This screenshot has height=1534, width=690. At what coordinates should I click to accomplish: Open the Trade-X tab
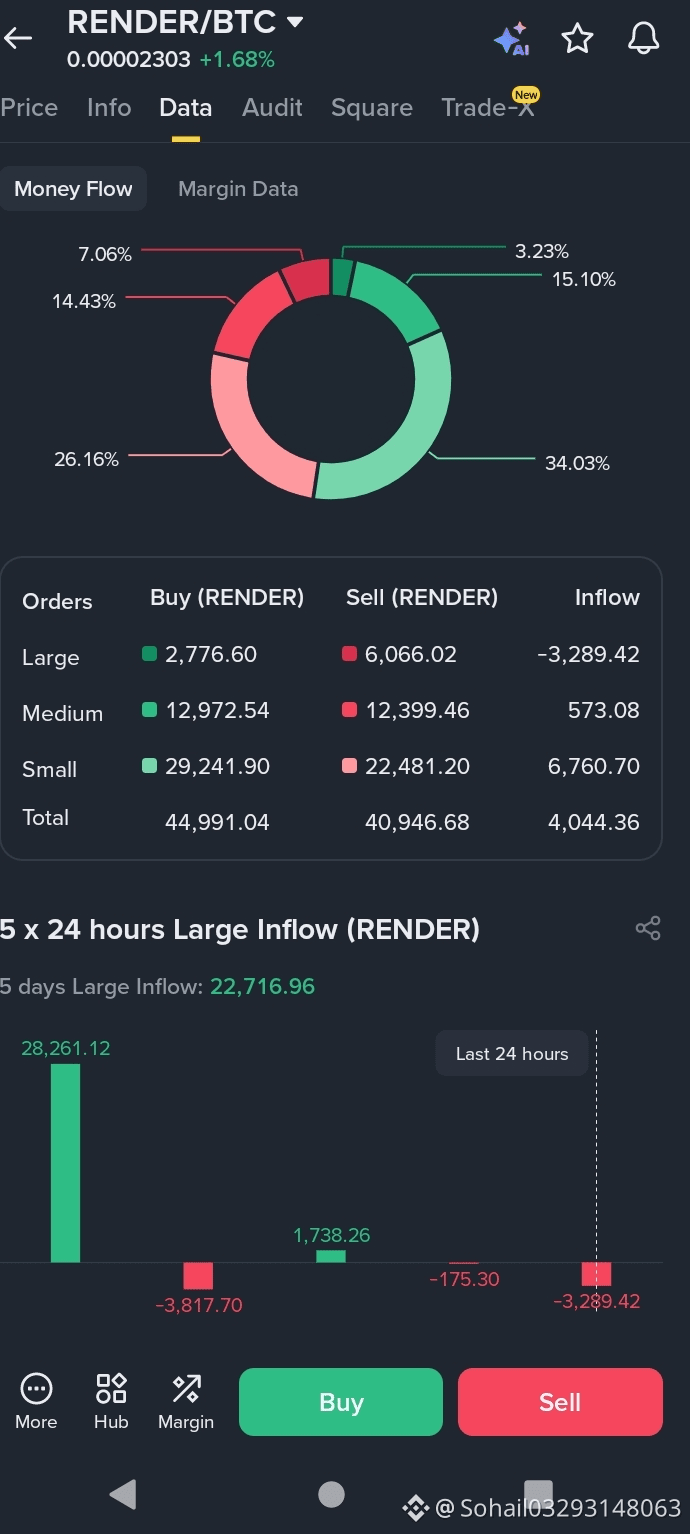(x=489, y=107)
